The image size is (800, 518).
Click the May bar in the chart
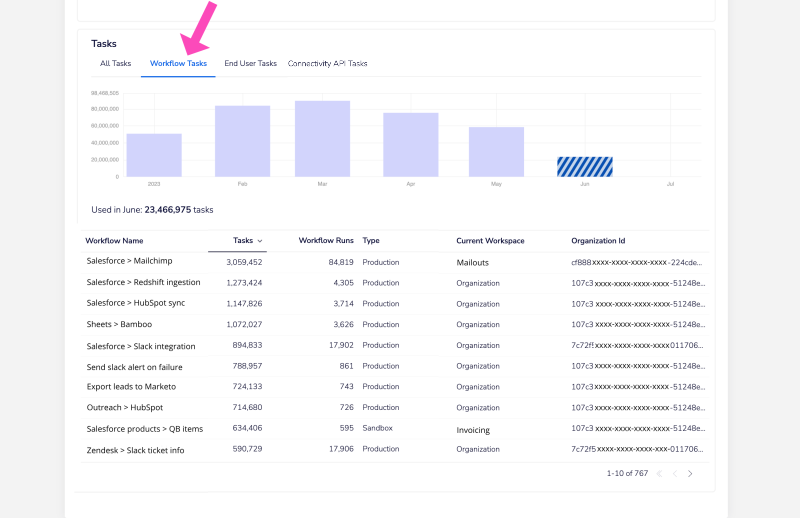point(496,152)
